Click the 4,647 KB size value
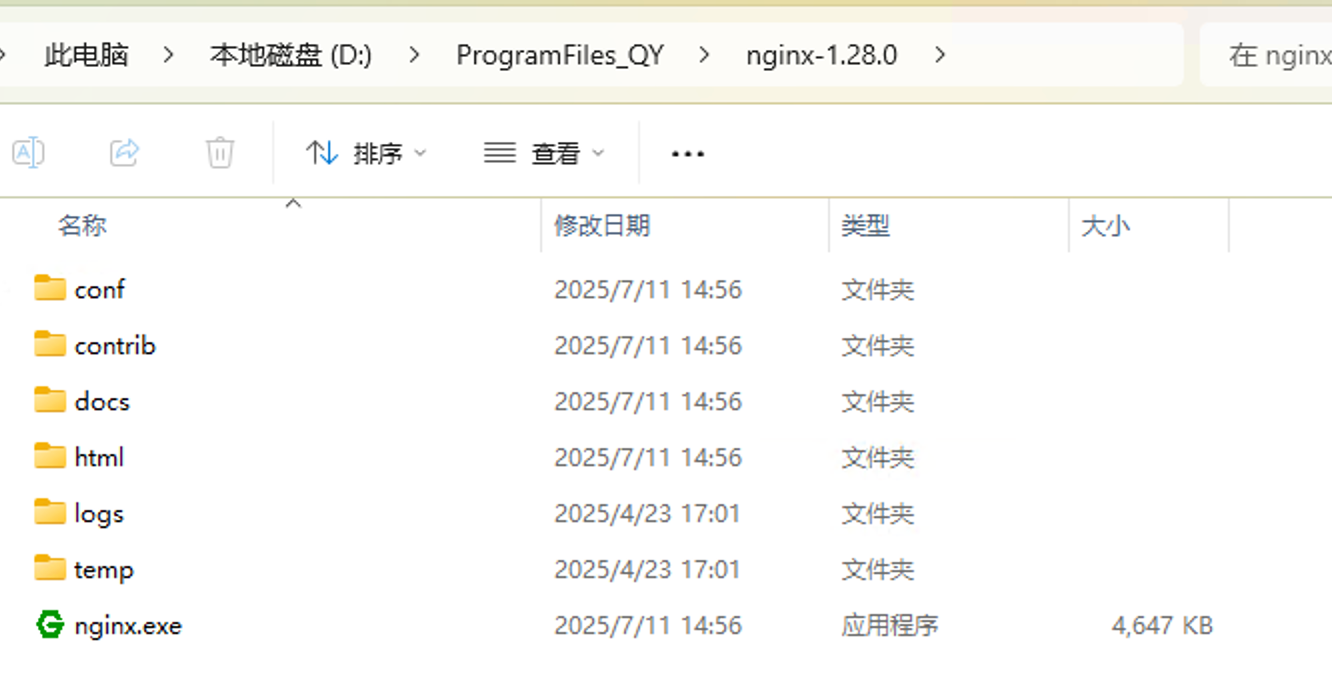Screen dimensions: 1332x680 click(x=1162, y=626)
